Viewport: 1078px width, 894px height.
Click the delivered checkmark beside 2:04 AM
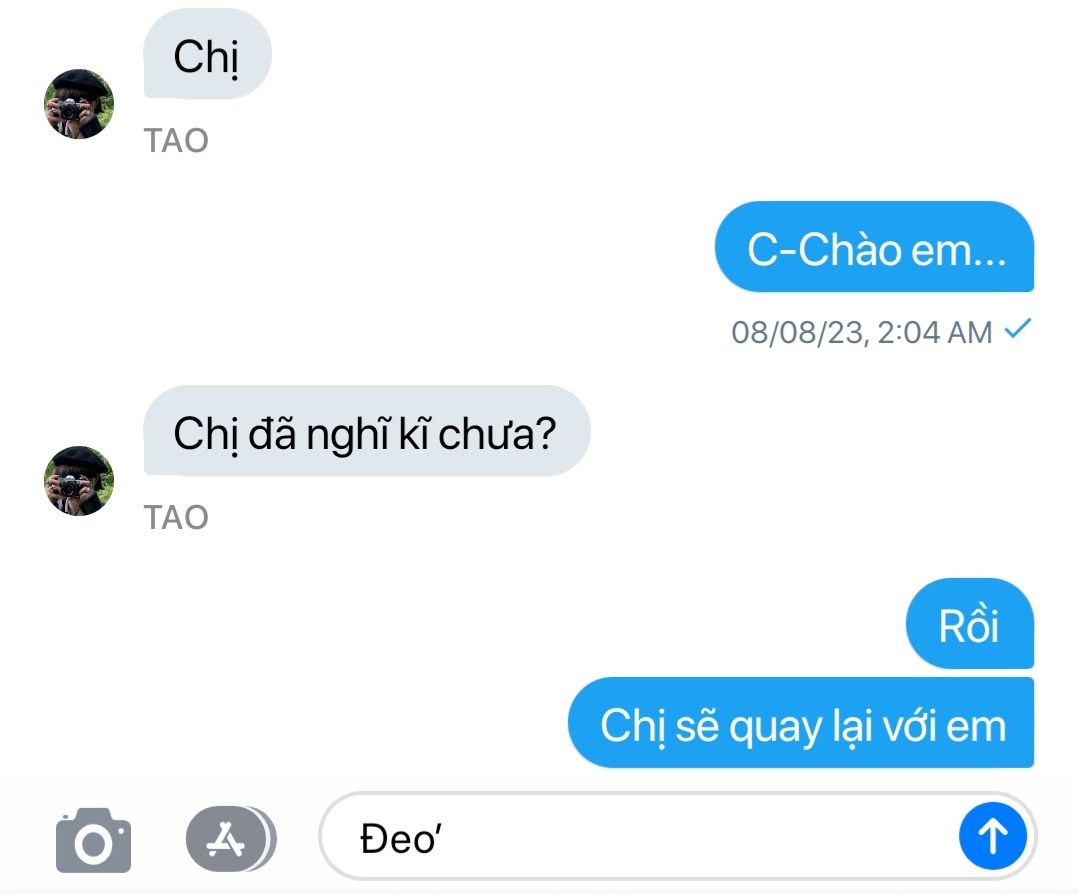[1018, 329]
